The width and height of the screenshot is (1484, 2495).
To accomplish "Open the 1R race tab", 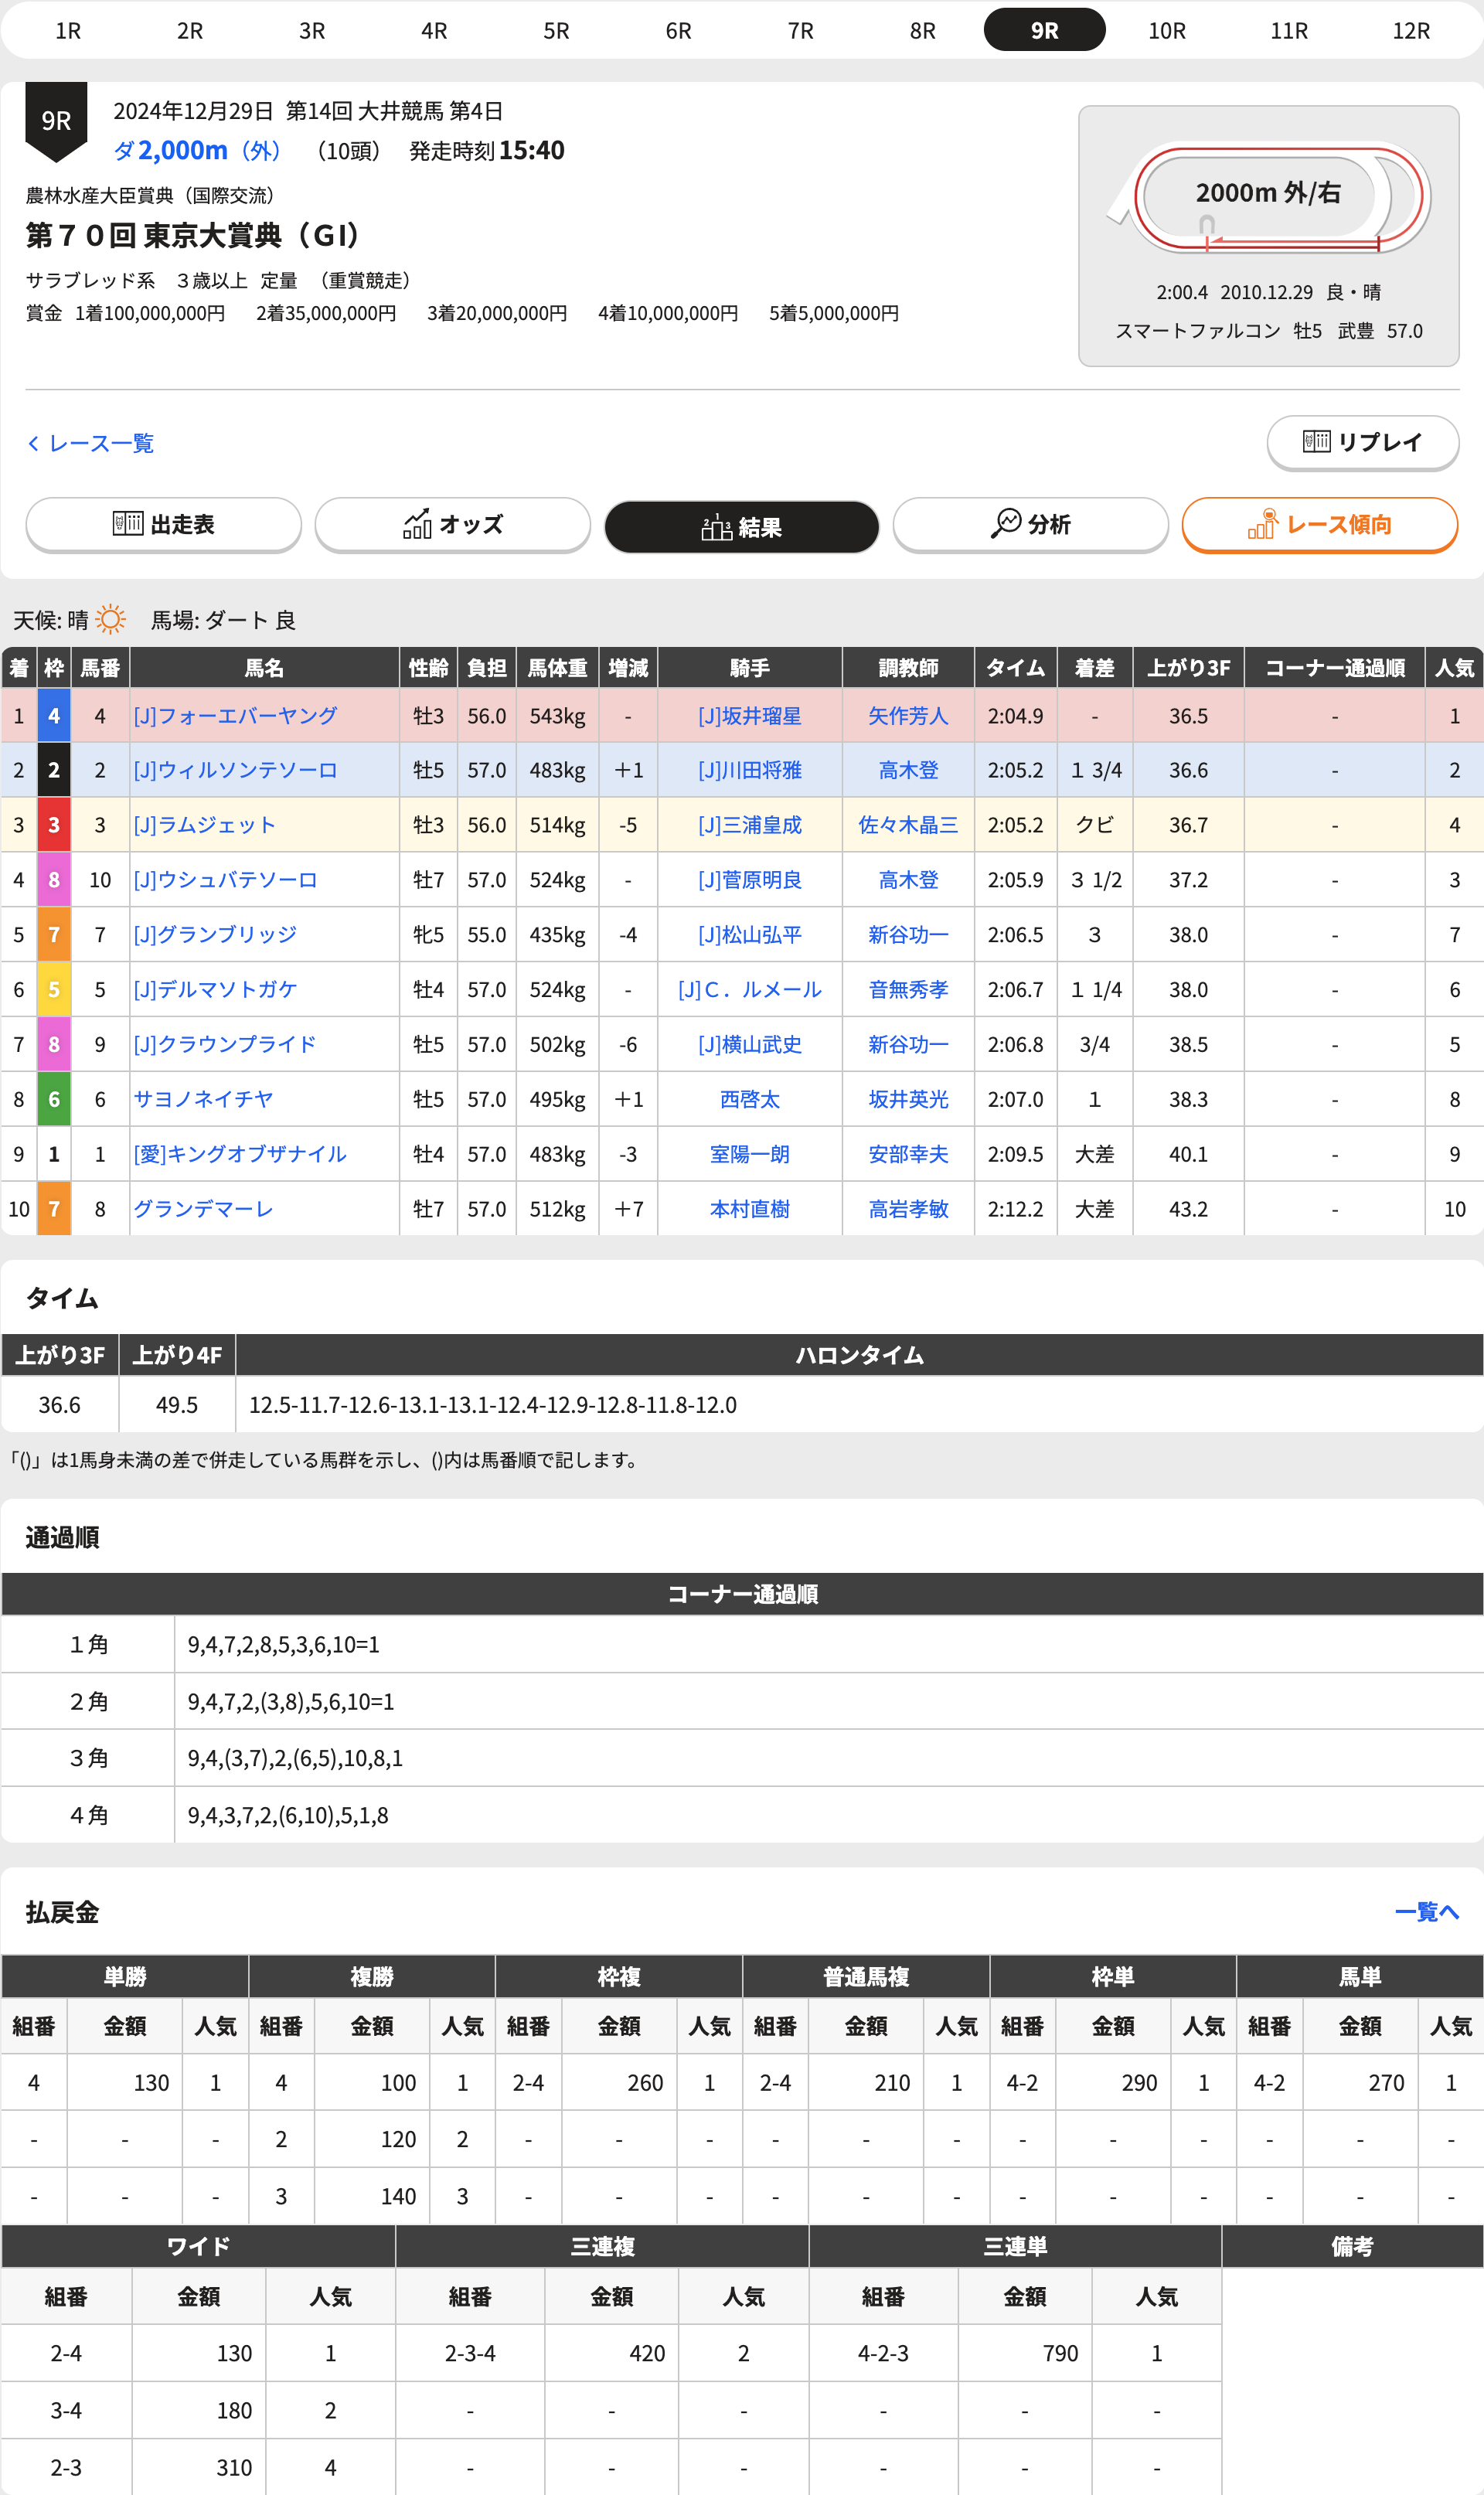I will pyautogui.click(x=68, y=31).
